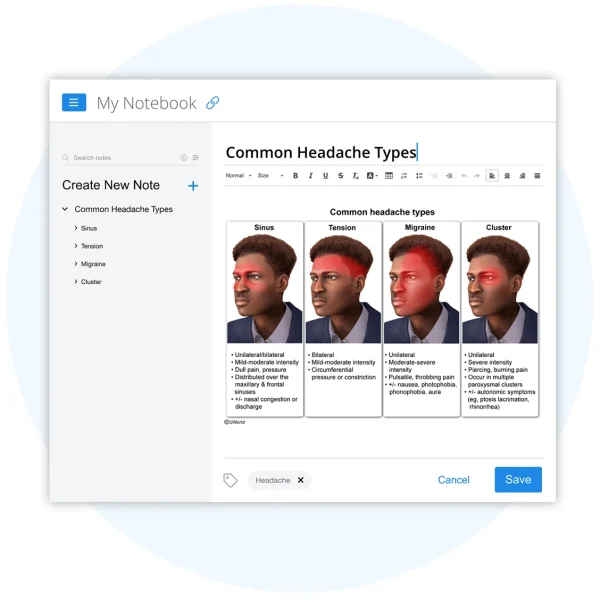Toggle strikethrough formatting

[341, 176]
